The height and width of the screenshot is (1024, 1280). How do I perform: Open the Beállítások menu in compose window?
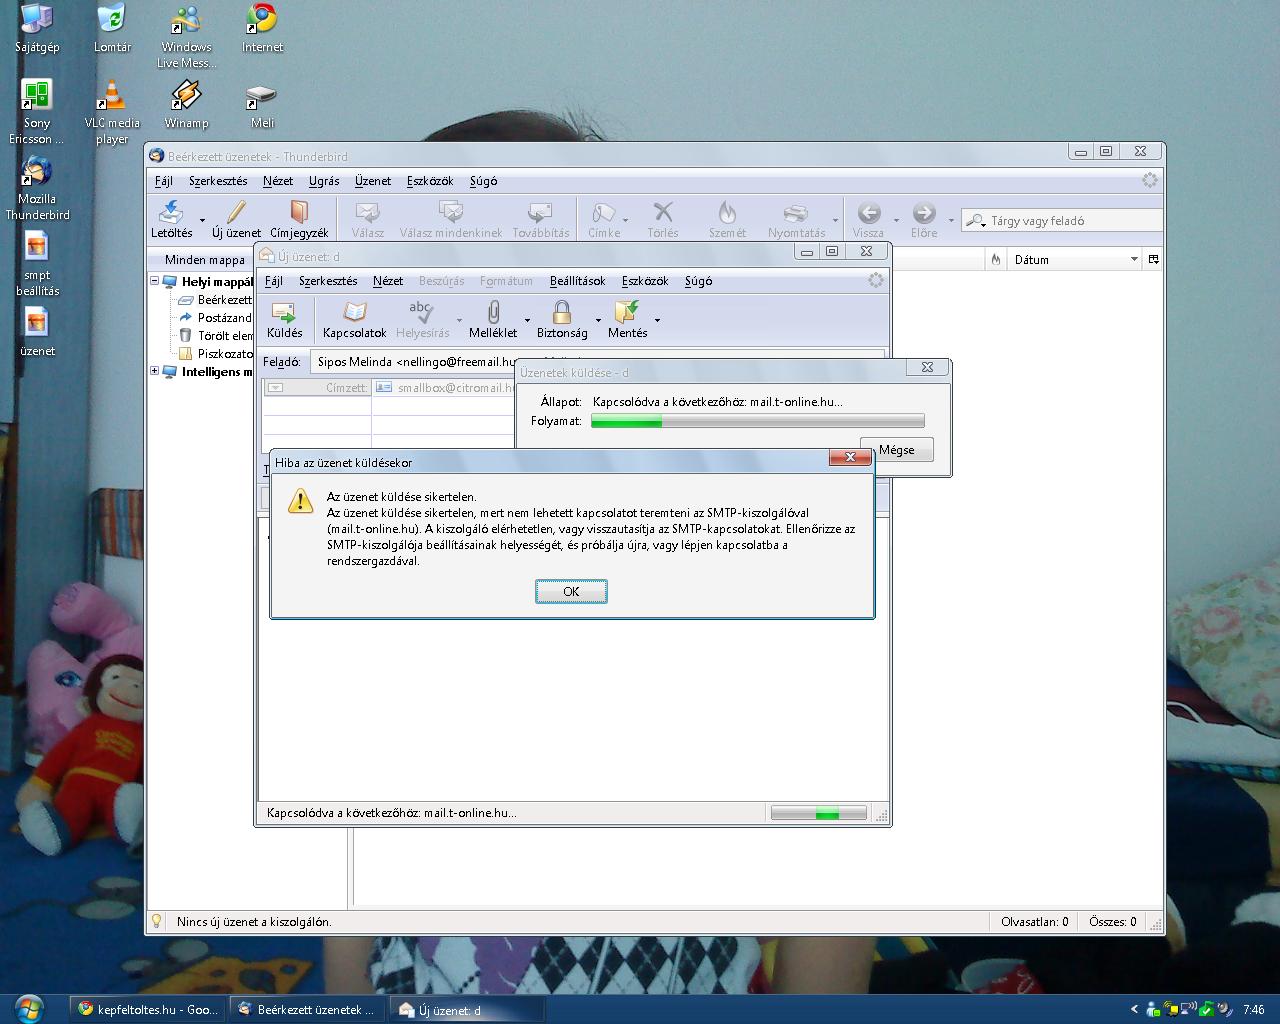[x=577, y=281]
